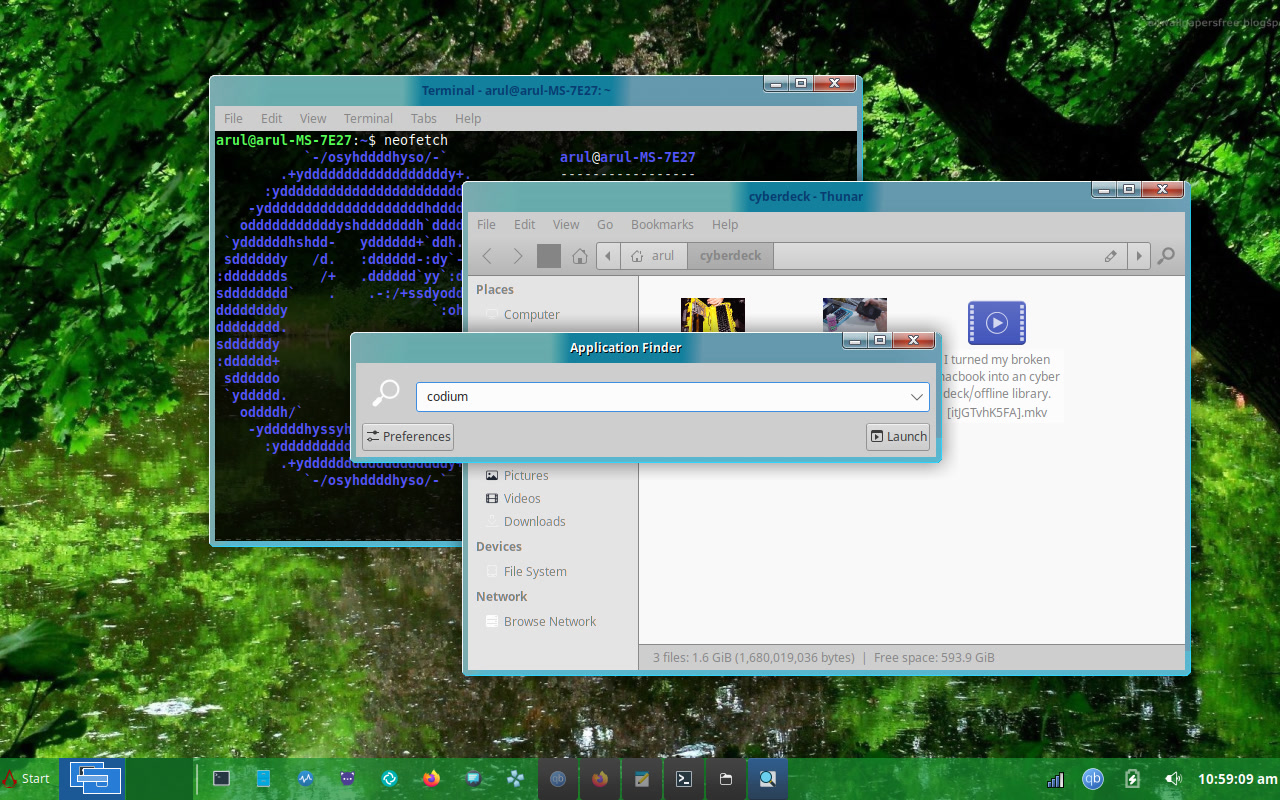Expand the Application Finder history dropdown
This screenshot has width=1280, height=800.
[x=917, y=397]
